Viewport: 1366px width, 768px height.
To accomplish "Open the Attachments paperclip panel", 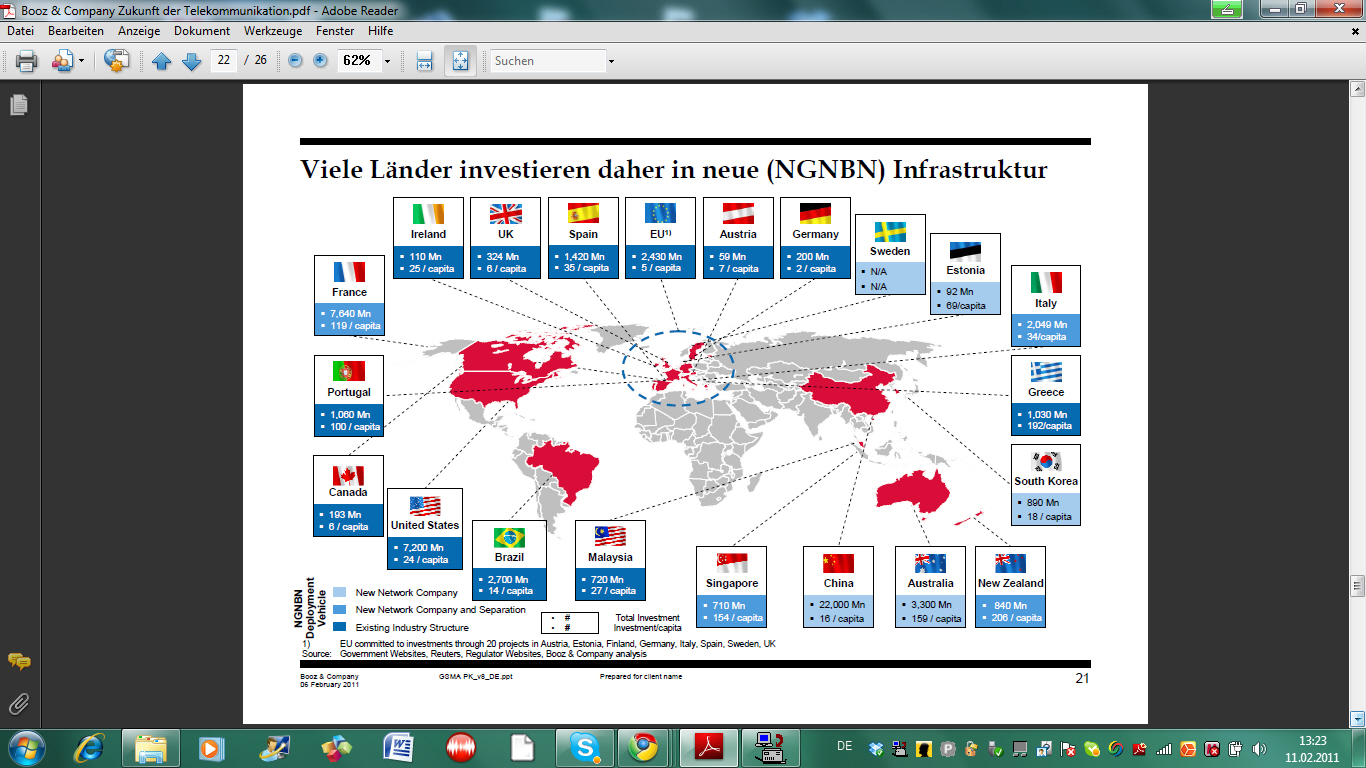I will (x=18, y=703).
